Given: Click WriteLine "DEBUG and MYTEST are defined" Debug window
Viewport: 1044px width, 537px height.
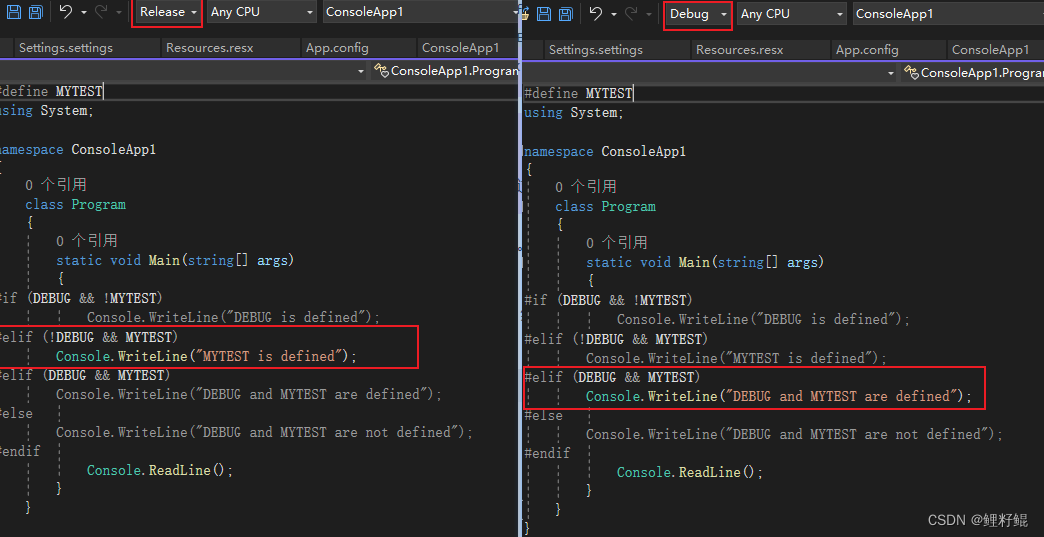Looking at the screenshot, I should [x=779, y=397].
